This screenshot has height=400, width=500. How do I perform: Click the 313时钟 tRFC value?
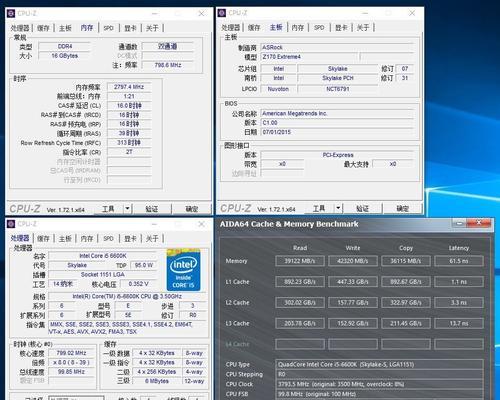point(129,143)
